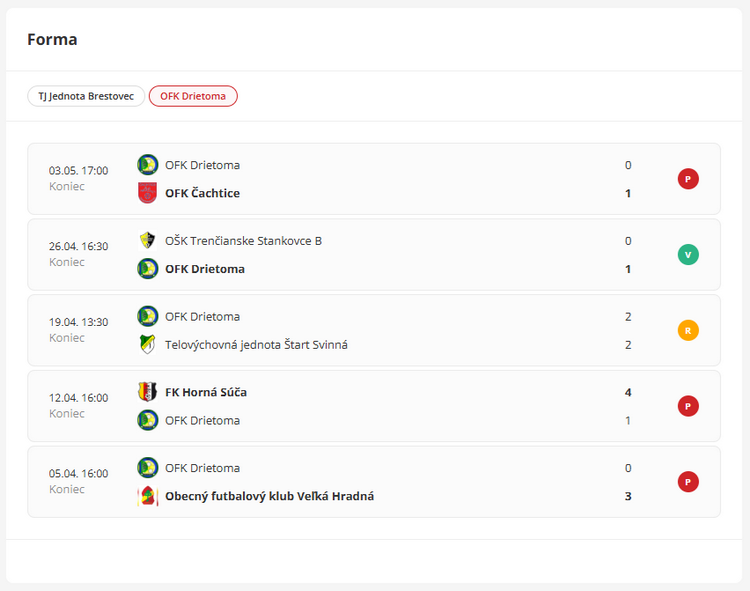Click OFK Drietoma logo in 03.05. match

(x=147, y=165)
